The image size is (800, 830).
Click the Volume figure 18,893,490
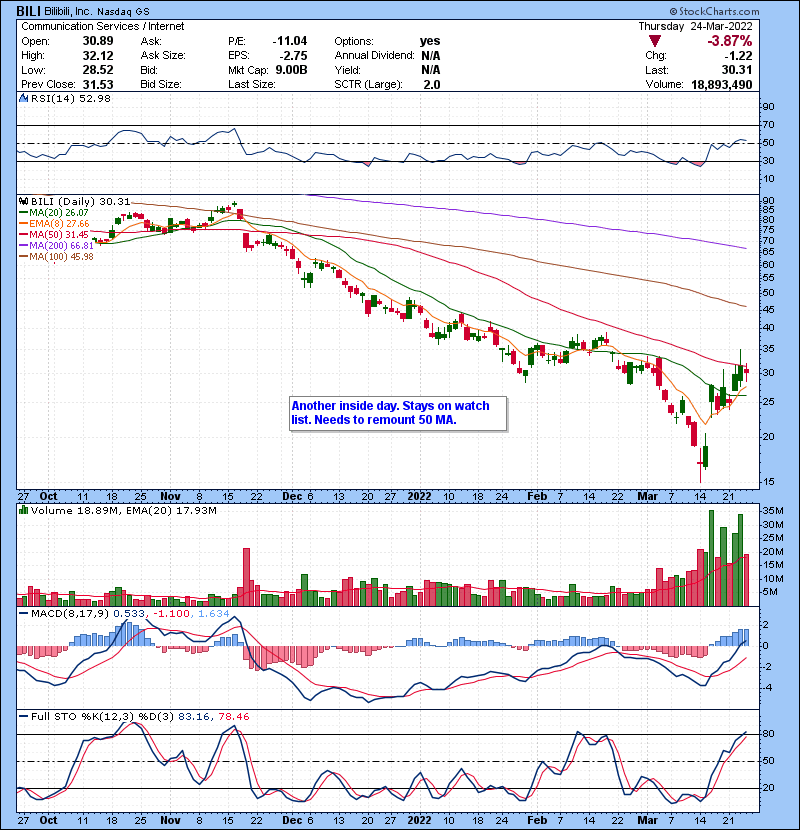pyautogui.click(x=722, y=84)
